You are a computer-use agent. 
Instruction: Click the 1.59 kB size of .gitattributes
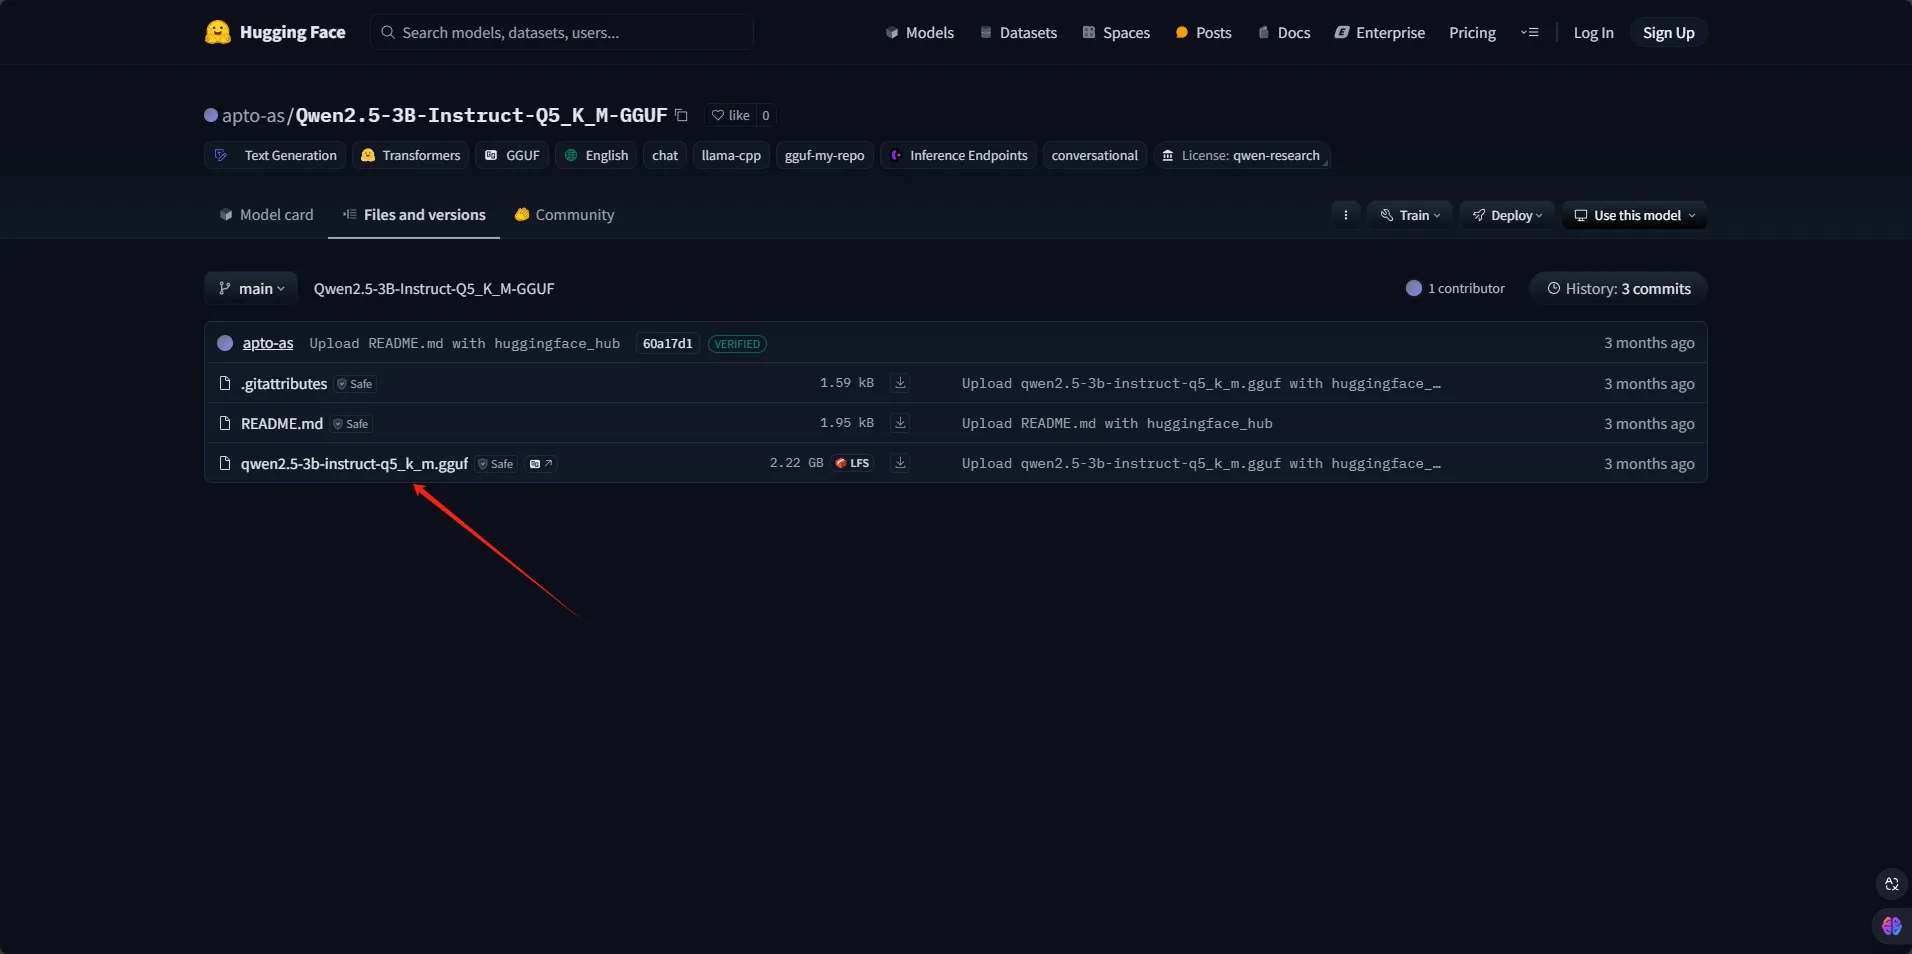tap(847, 383)
